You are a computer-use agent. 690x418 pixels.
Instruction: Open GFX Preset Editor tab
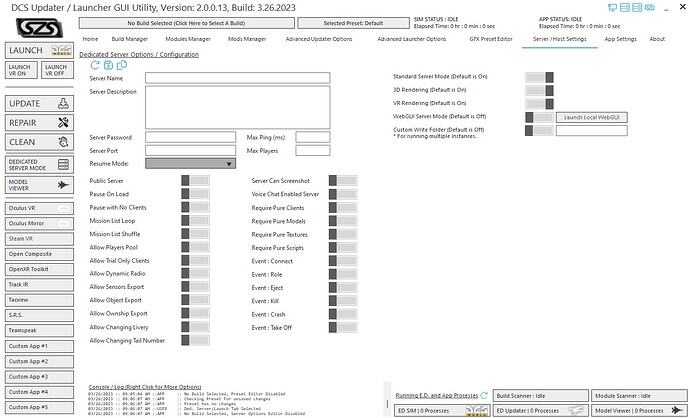point(491,39)
